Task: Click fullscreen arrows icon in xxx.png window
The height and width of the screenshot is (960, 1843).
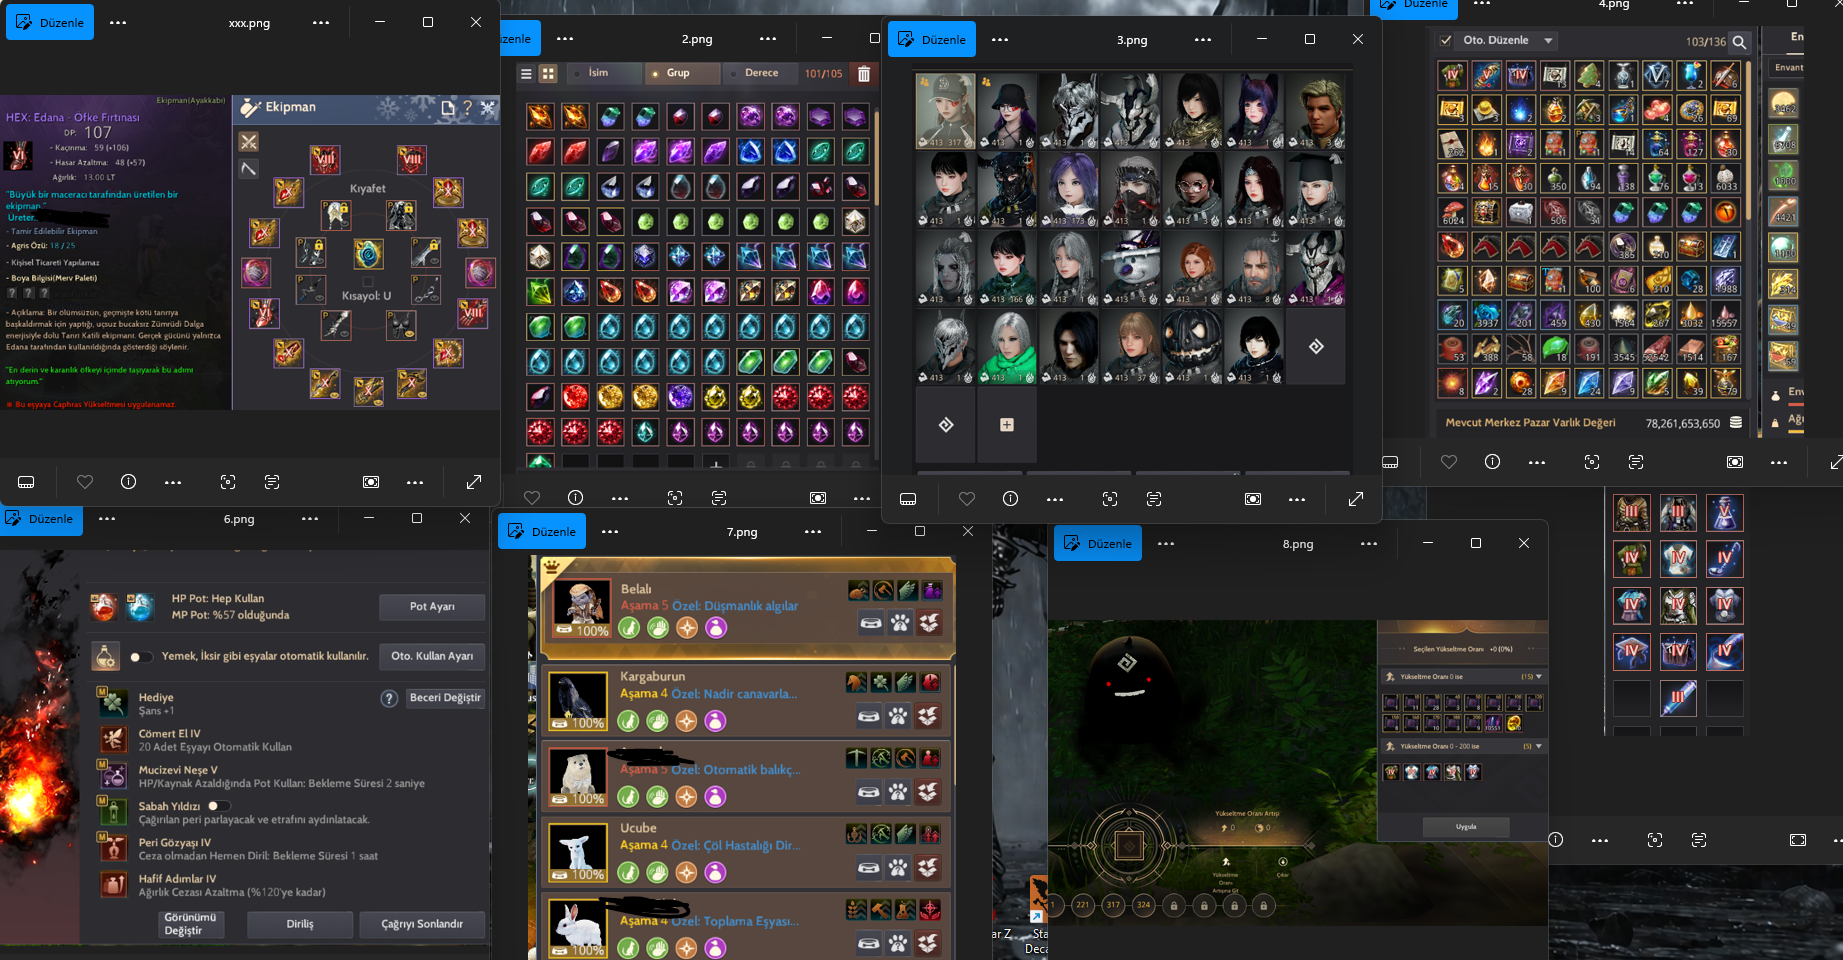Action: (x=474, y=482)
